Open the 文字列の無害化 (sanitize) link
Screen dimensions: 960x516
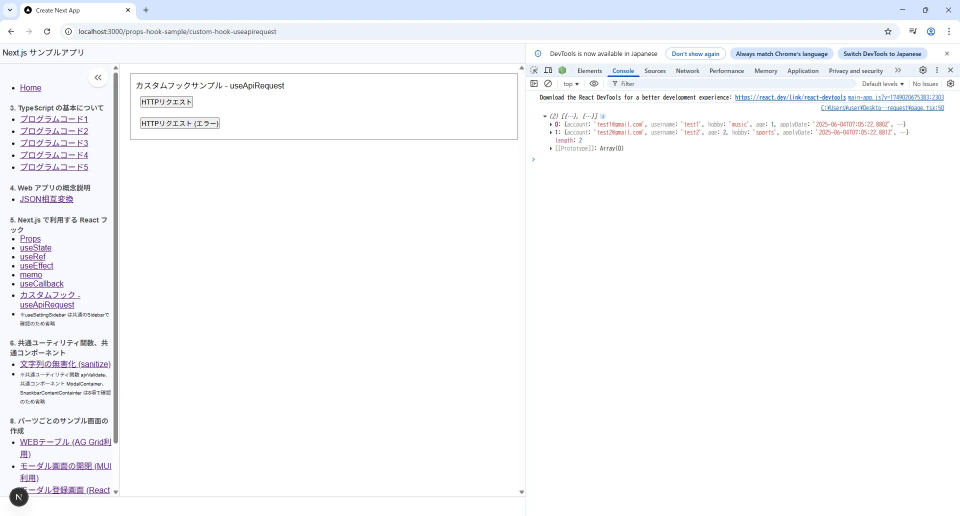pyautogui.click(x=65, y=364)
